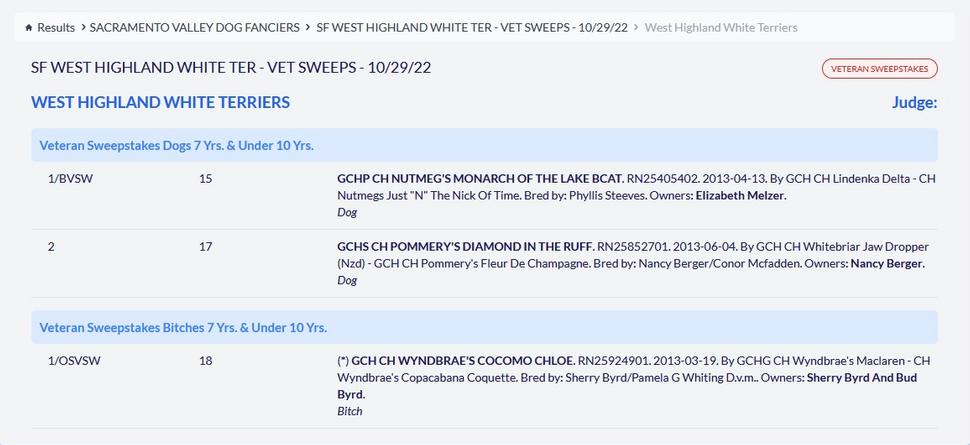Click the Veteran Sweepstakes badge
The height and width of the screenshot is (445, 970).
click(879, 69)
